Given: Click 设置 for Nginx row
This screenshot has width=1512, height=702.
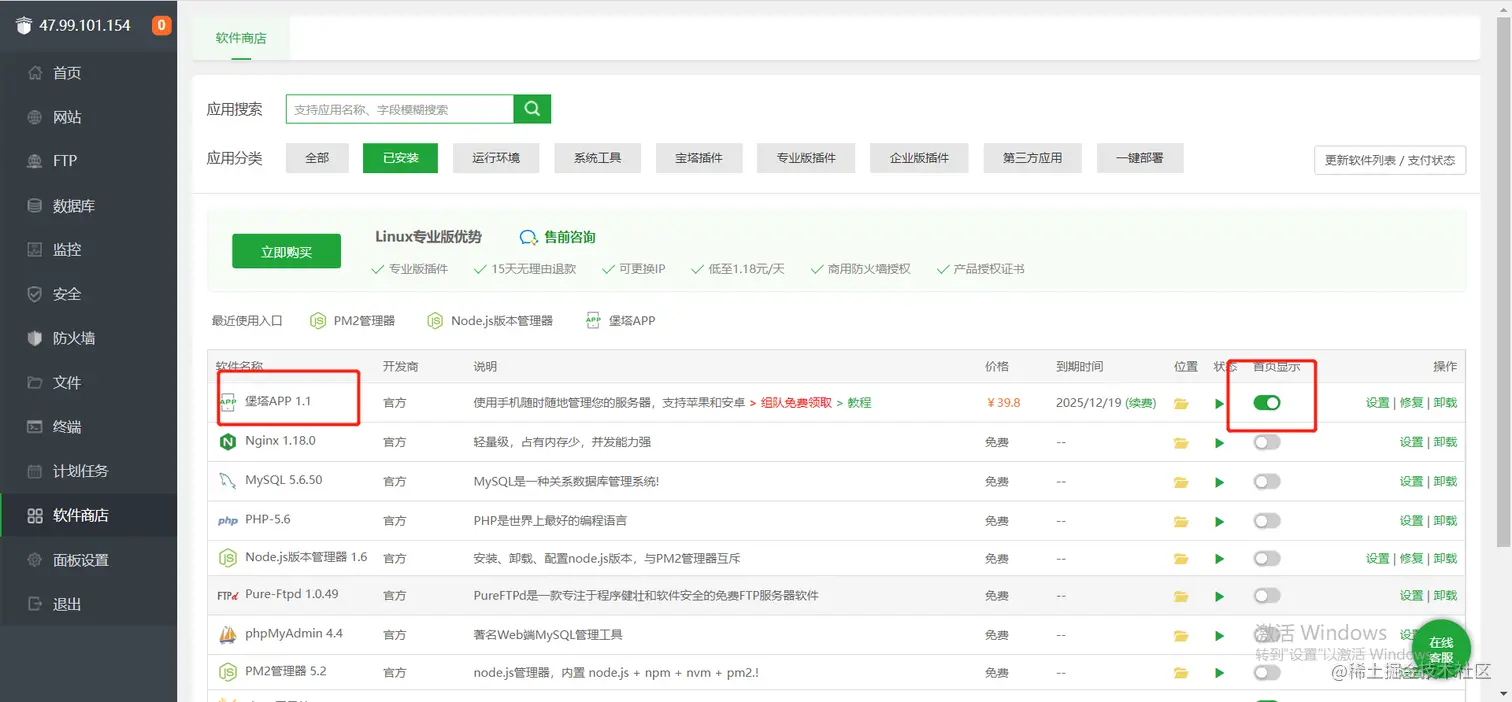Looking at the screenshot, I should 1411,442.
